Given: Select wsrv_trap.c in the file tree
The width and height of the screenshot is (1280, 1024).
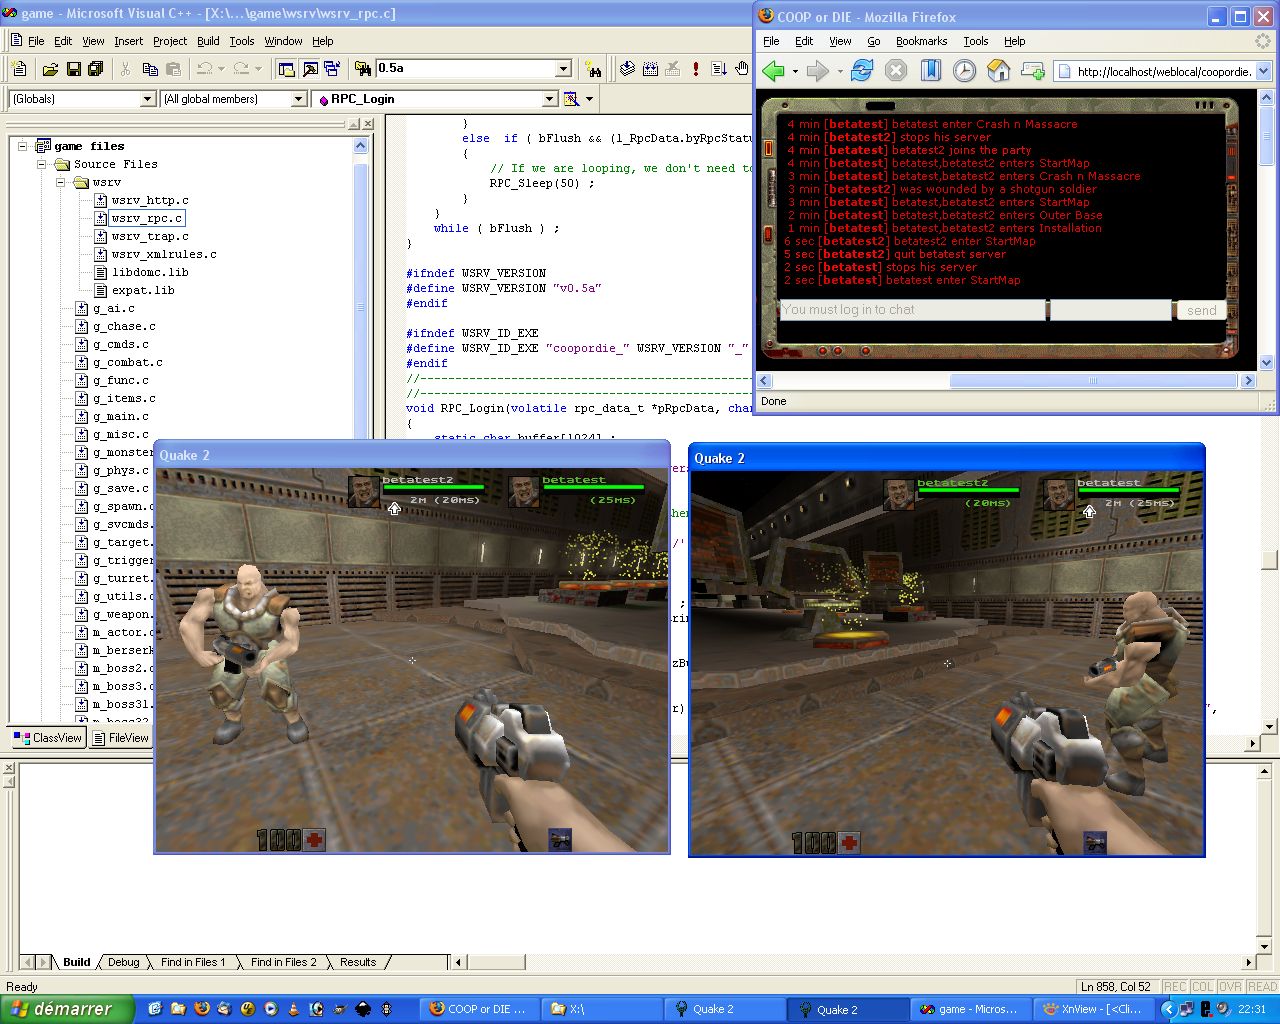Looking at the screenshot, I should click(x=149, y=236).
